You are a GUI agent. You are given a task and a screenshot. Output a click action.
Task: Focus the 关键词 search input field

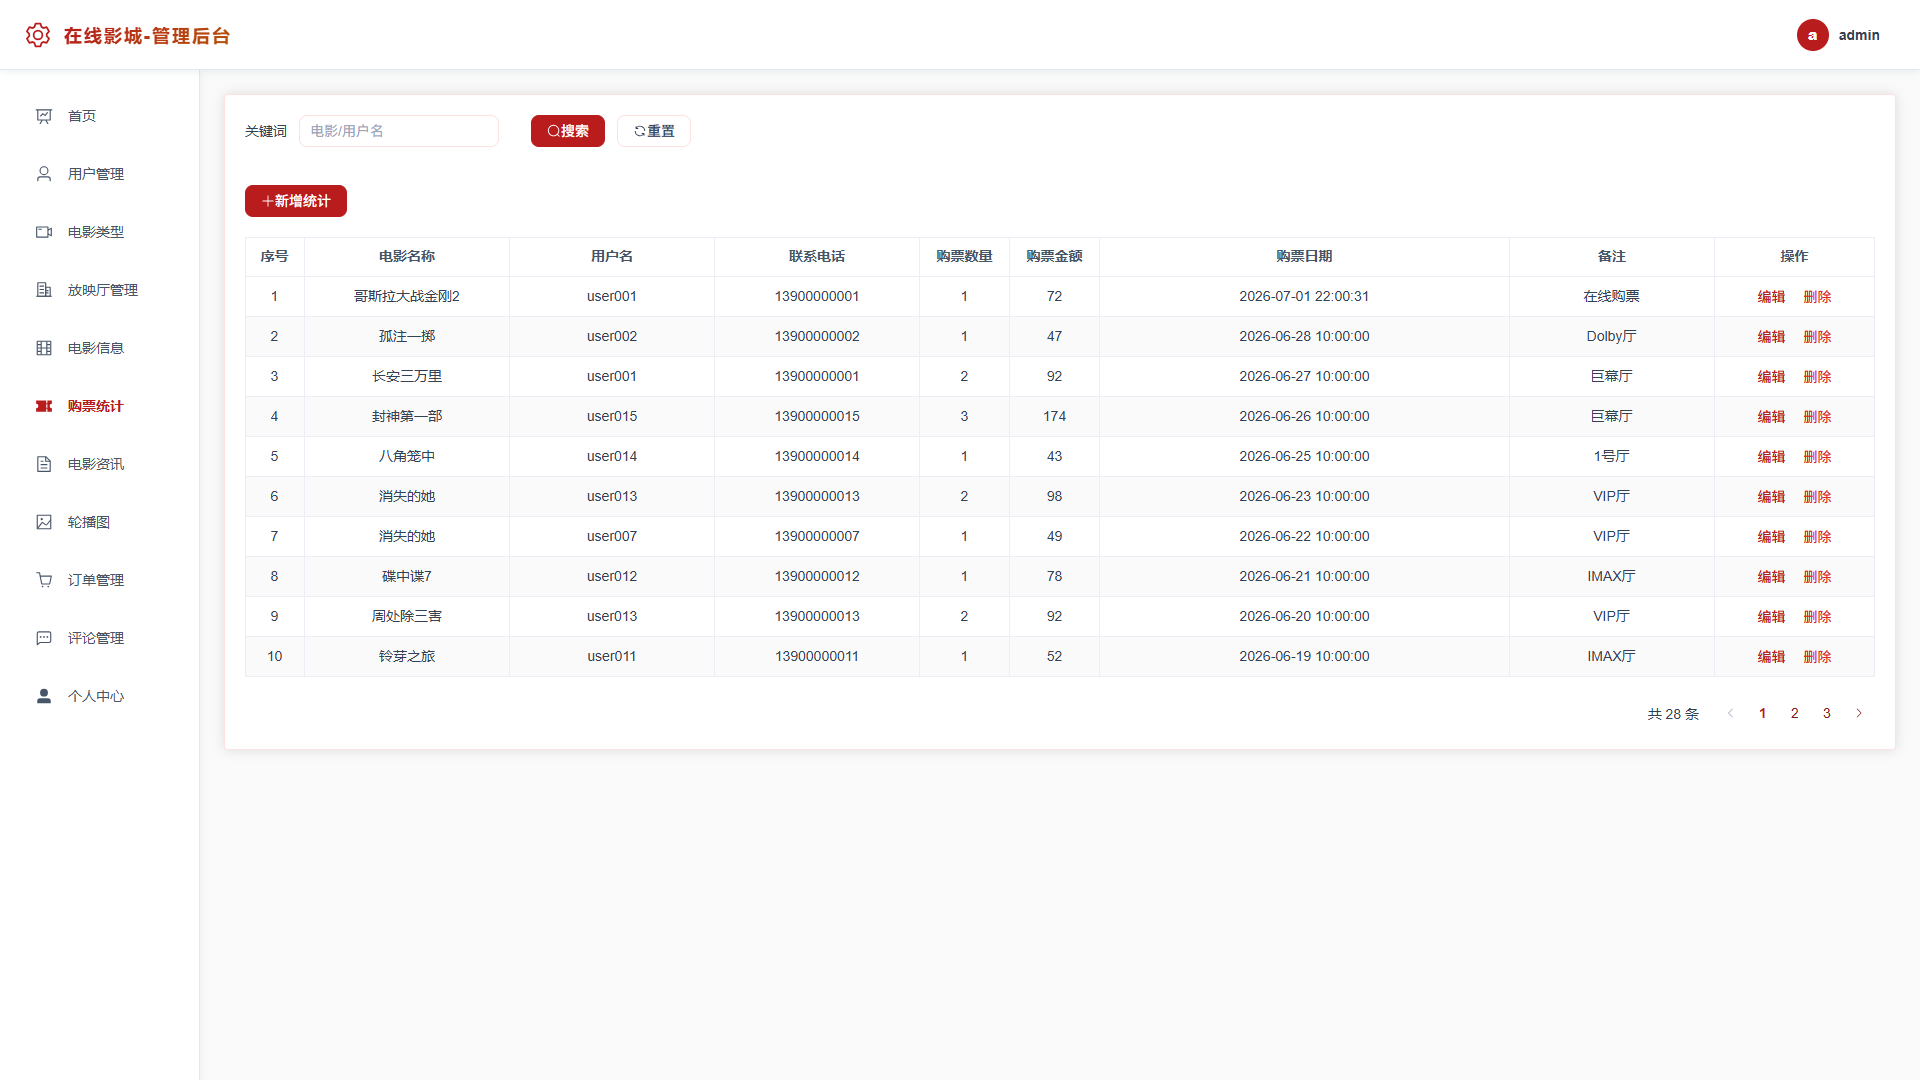click(x=399, y=131)
